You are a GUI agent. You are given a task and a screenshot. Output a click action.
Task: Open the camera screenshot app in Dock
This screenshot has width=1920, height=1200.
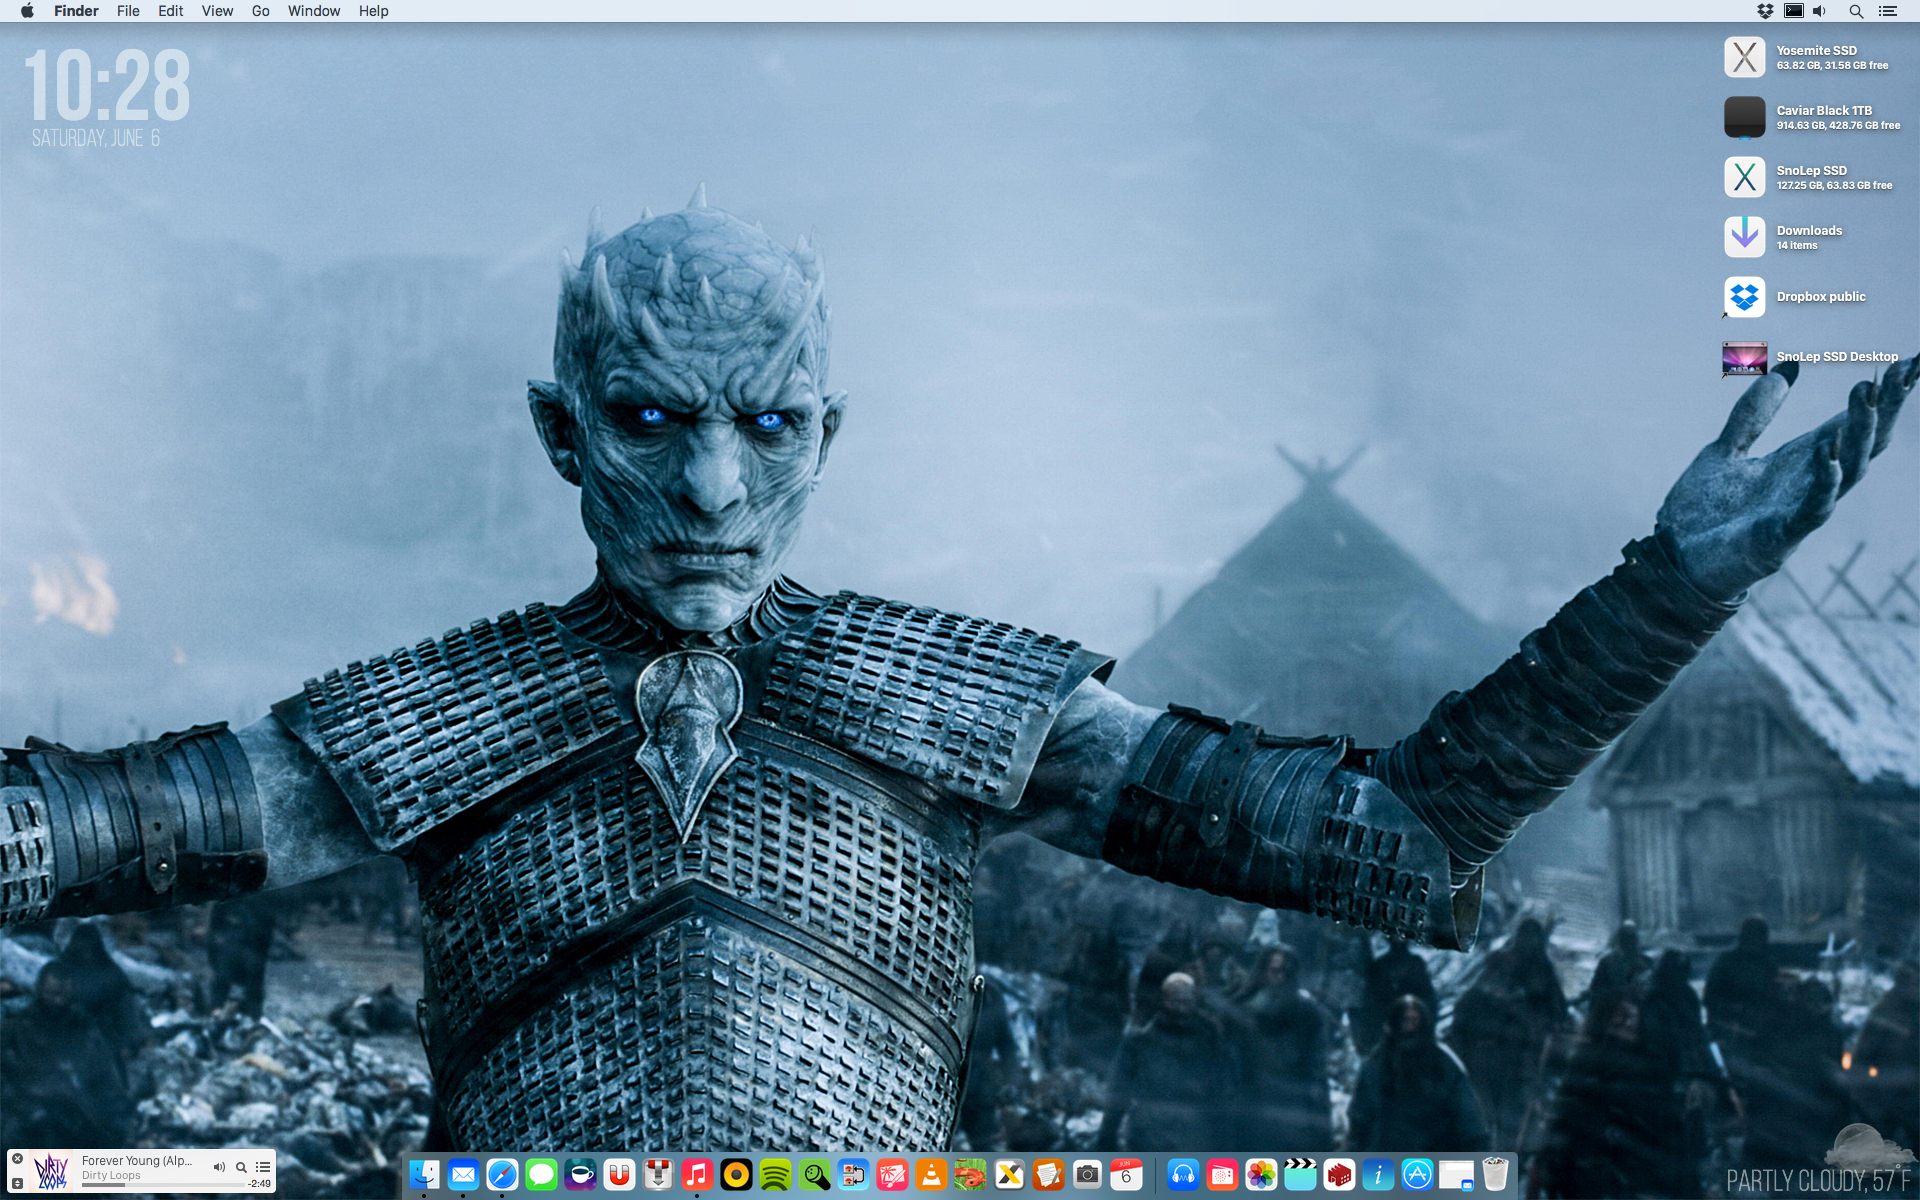(x=1087, y=1174)
